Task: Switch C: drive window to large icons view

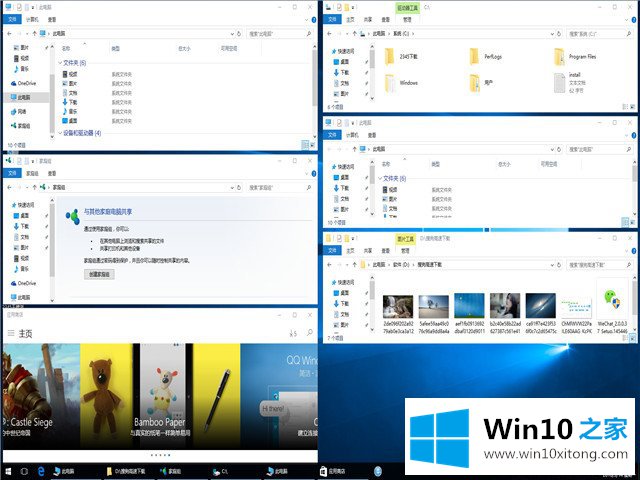Action: coord(633,107)
